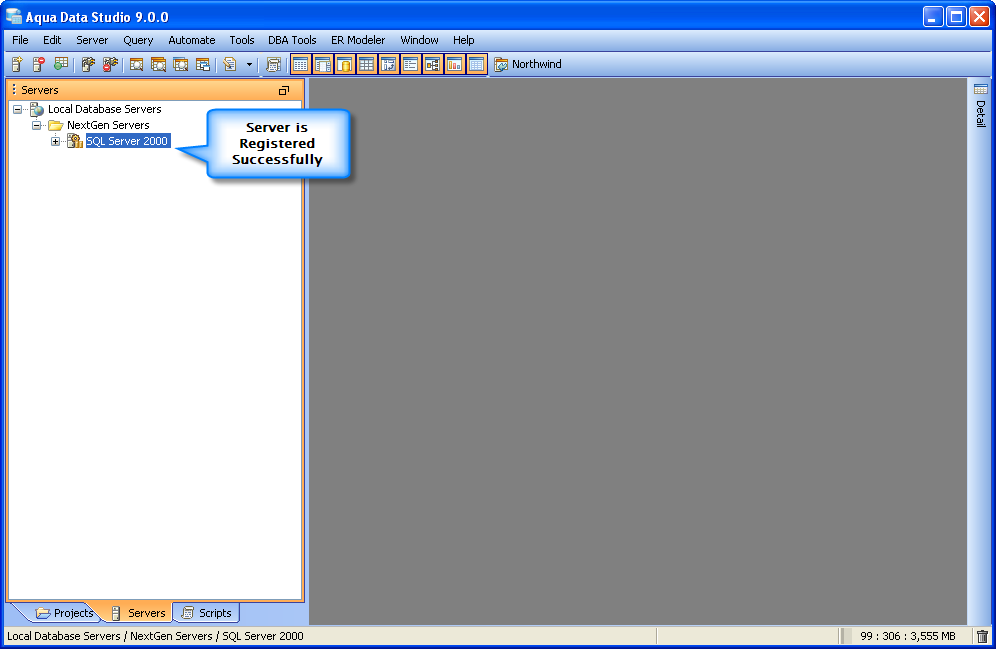996x649 pixels.
Task: Click the highlighted hierarchy diagram icon
Action: coord(433,64)
